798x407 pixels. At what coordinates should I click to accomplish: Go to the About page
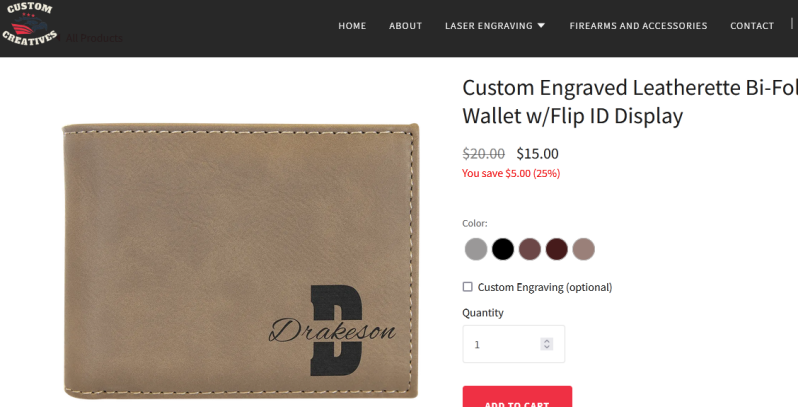click(406, 25)
